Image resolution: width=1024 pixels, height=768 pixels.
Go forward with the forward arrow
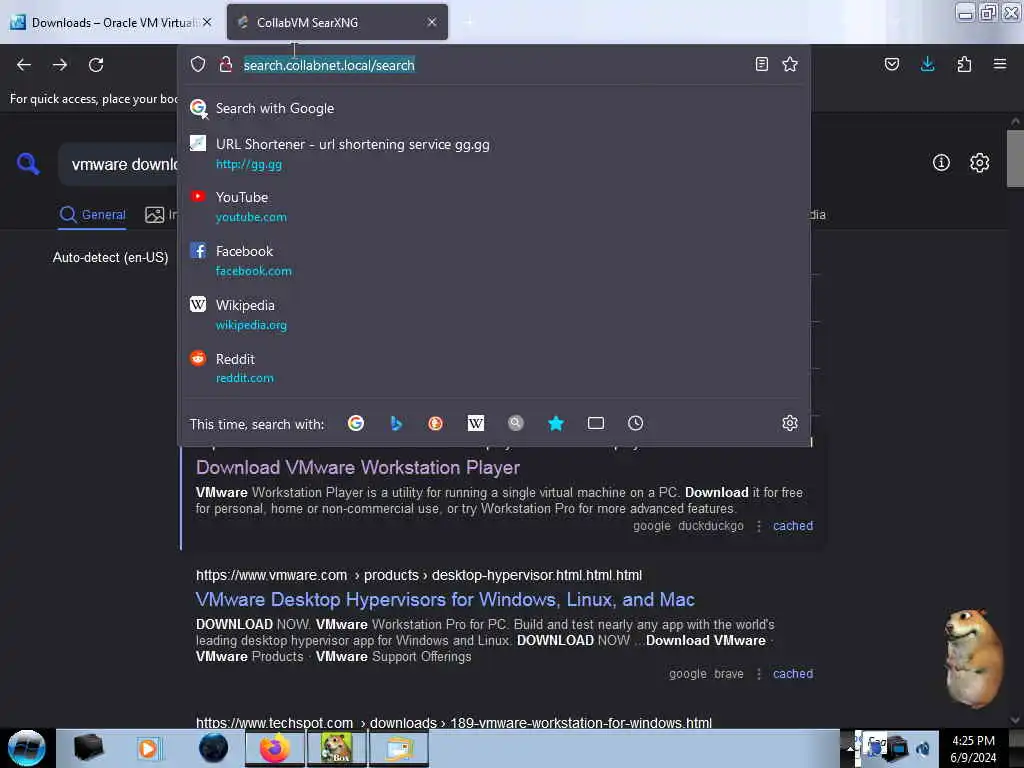pyautogui.click(x=60, y=65)
